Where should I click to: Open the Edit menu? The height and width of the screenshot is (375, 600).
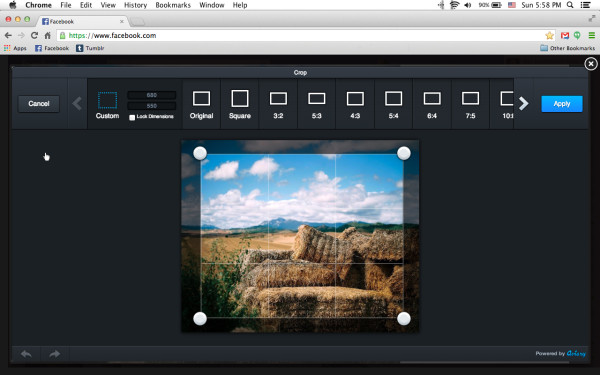pyautogui.click(x=86, y=5)
